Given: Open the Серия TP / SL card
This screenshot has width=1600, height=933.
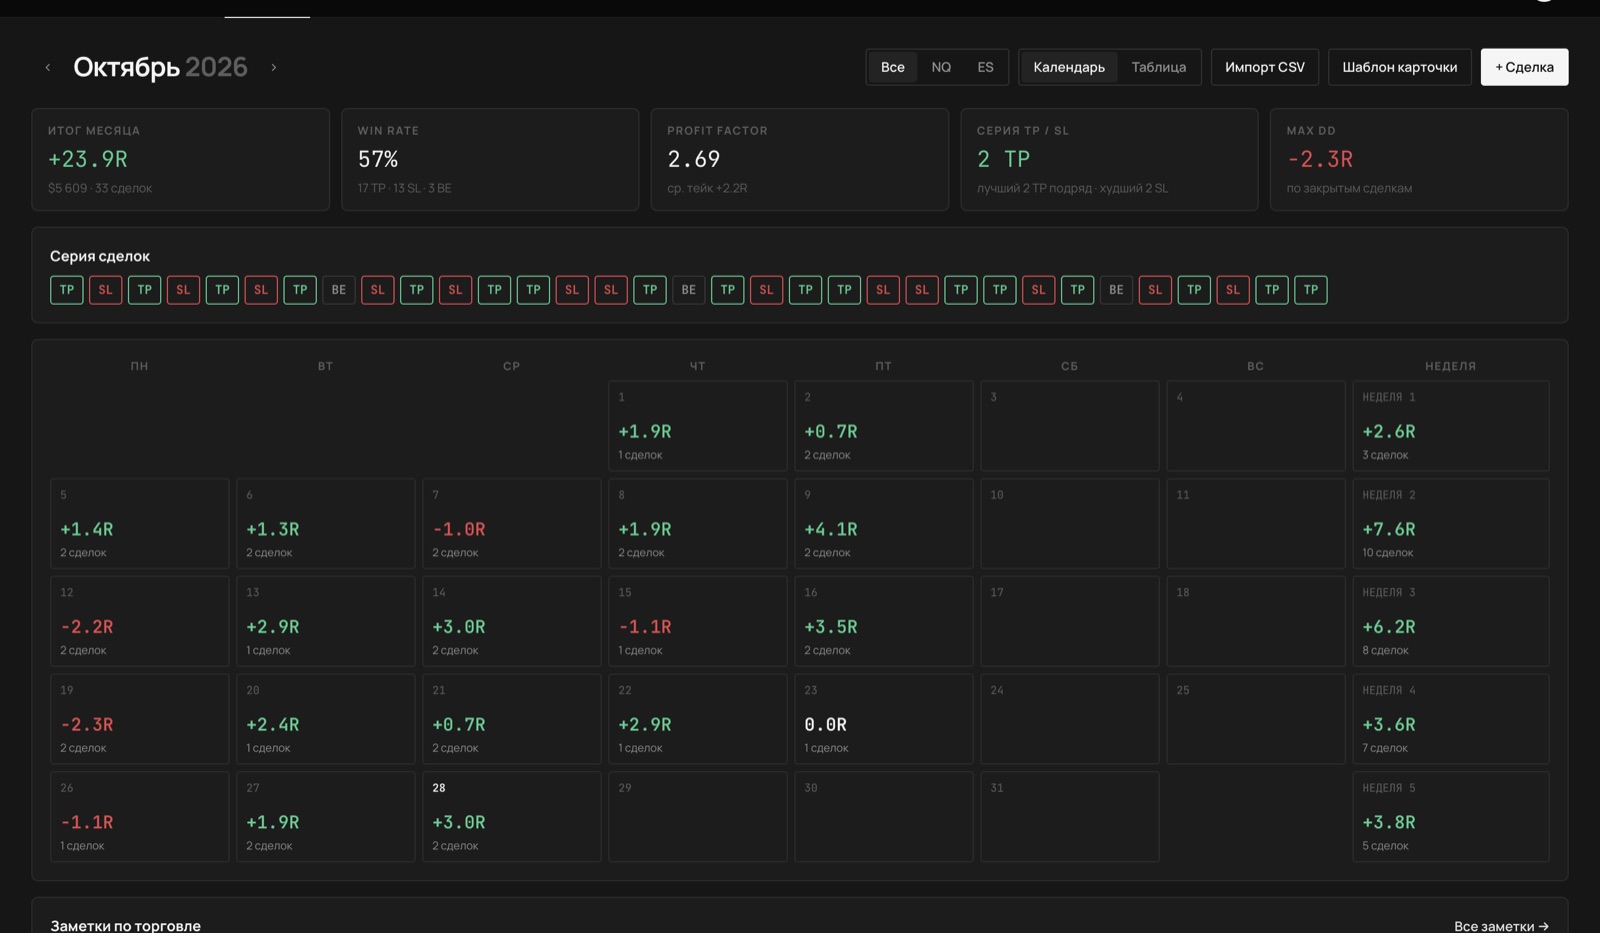Looking at the screenshot, I should tap(1109, 159).
